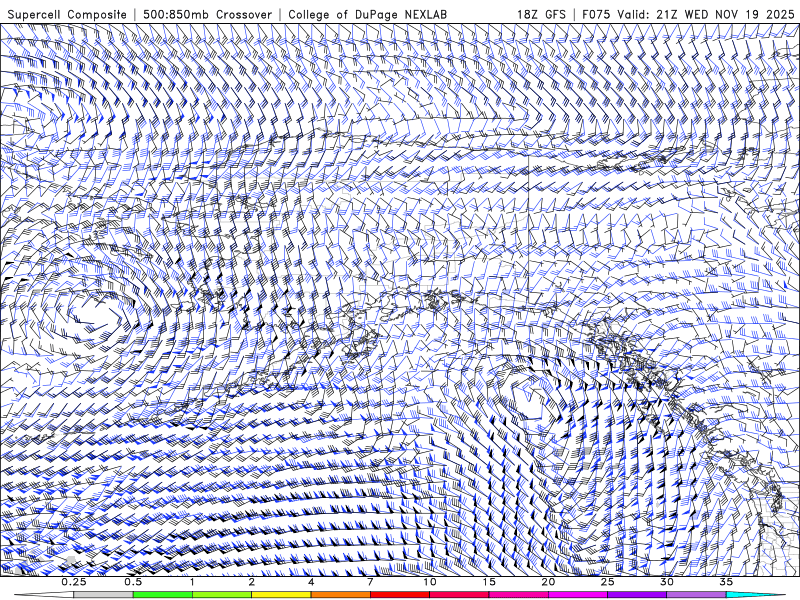
Task: Select the orange 4–7 color bar segment
Action: 340,595
